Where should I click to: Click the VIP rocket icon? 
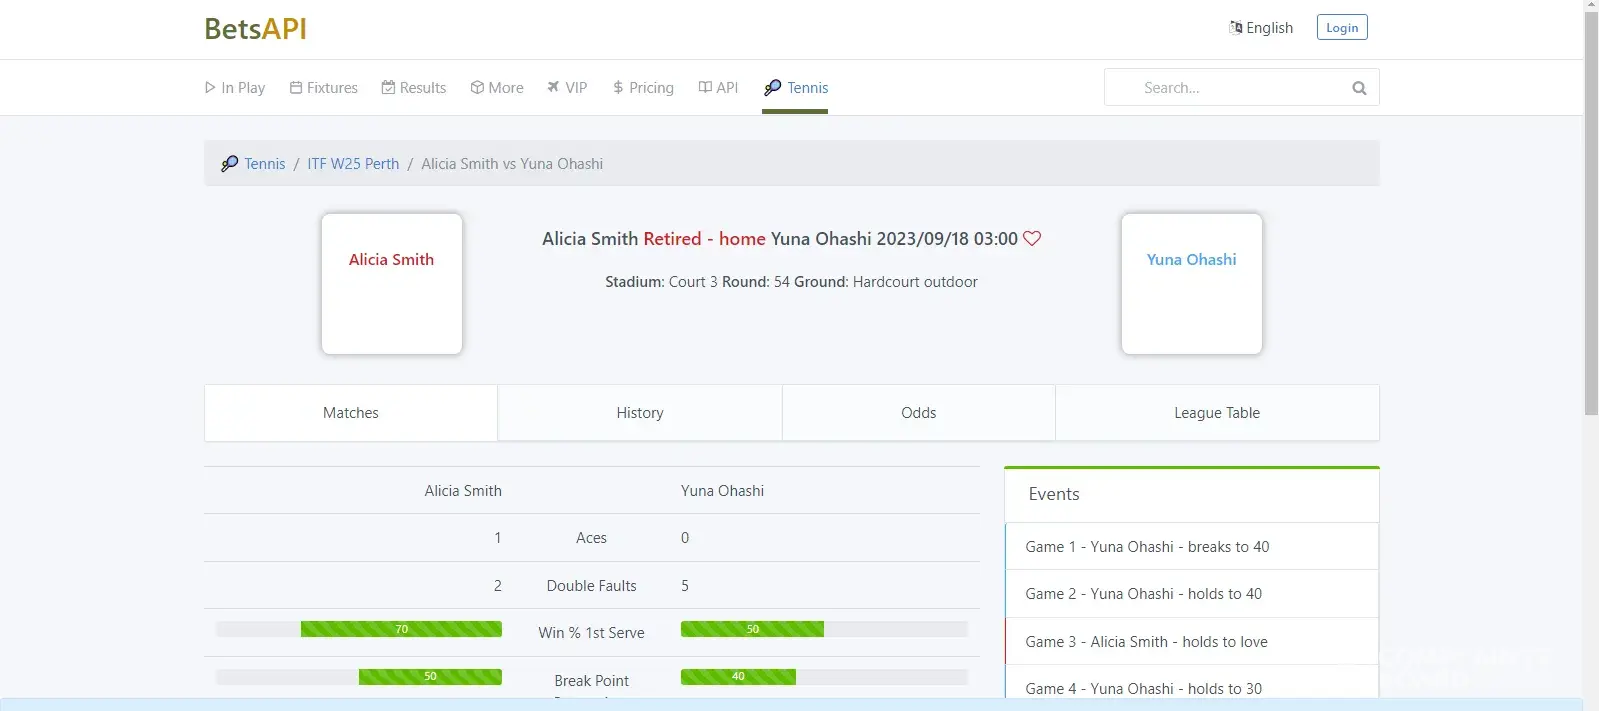[x=553, y=88]
